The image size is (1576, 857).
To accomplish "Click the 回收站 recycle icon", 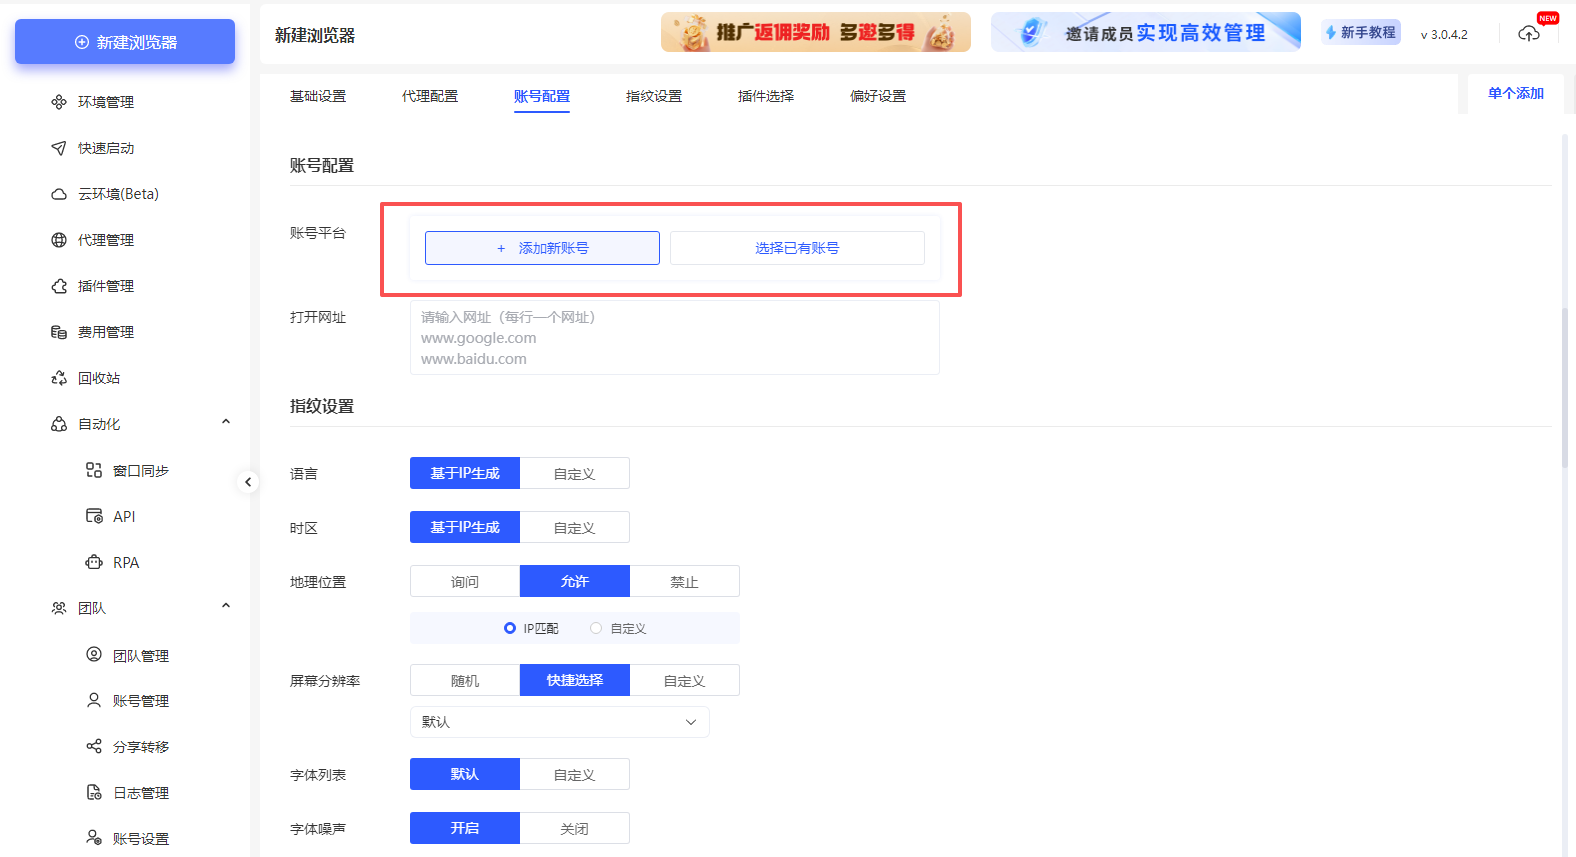I will point(59,378).
